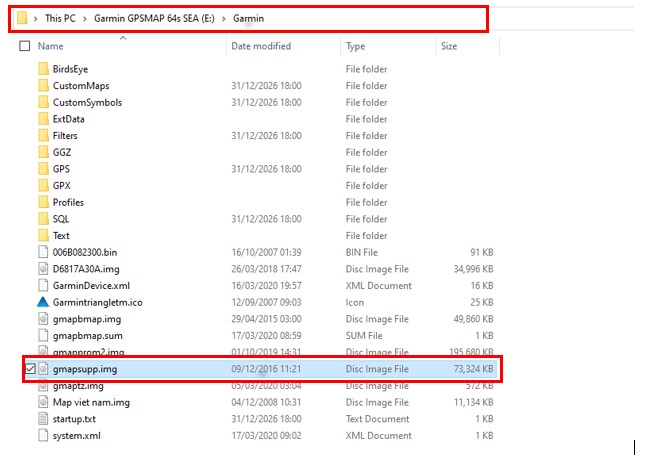Viewport: 651px width, 463px height.
Task: Click the 11,134 KB size value
Action: pyautogui.click(x=474, y=402)
